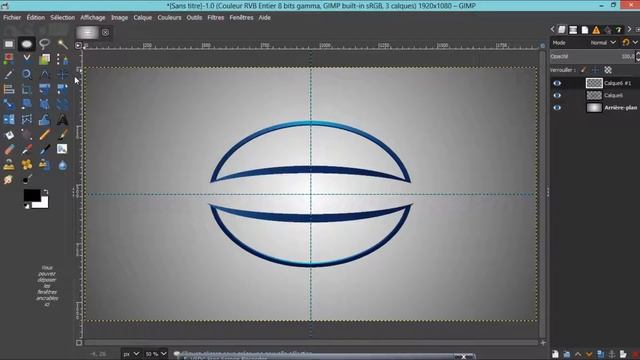Open the Calque menu

coord(142,18)
